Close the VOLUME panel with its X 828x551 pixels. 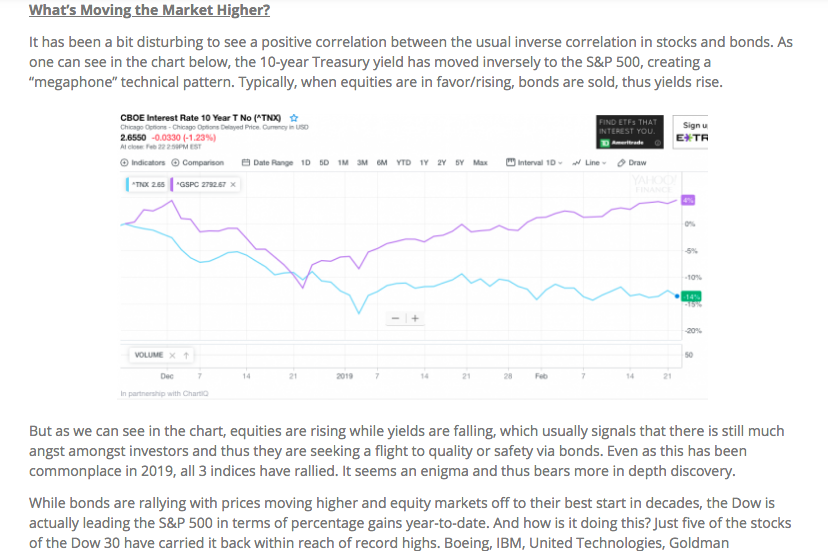[x=173, y=355]
